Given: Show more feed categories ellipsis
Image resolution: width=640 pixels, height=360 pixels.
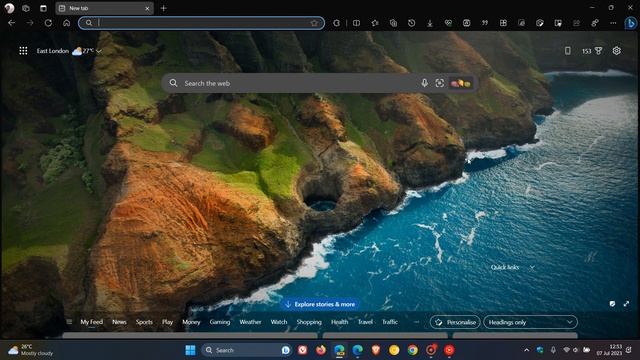Looking at the screenshot, I should 416,322.
